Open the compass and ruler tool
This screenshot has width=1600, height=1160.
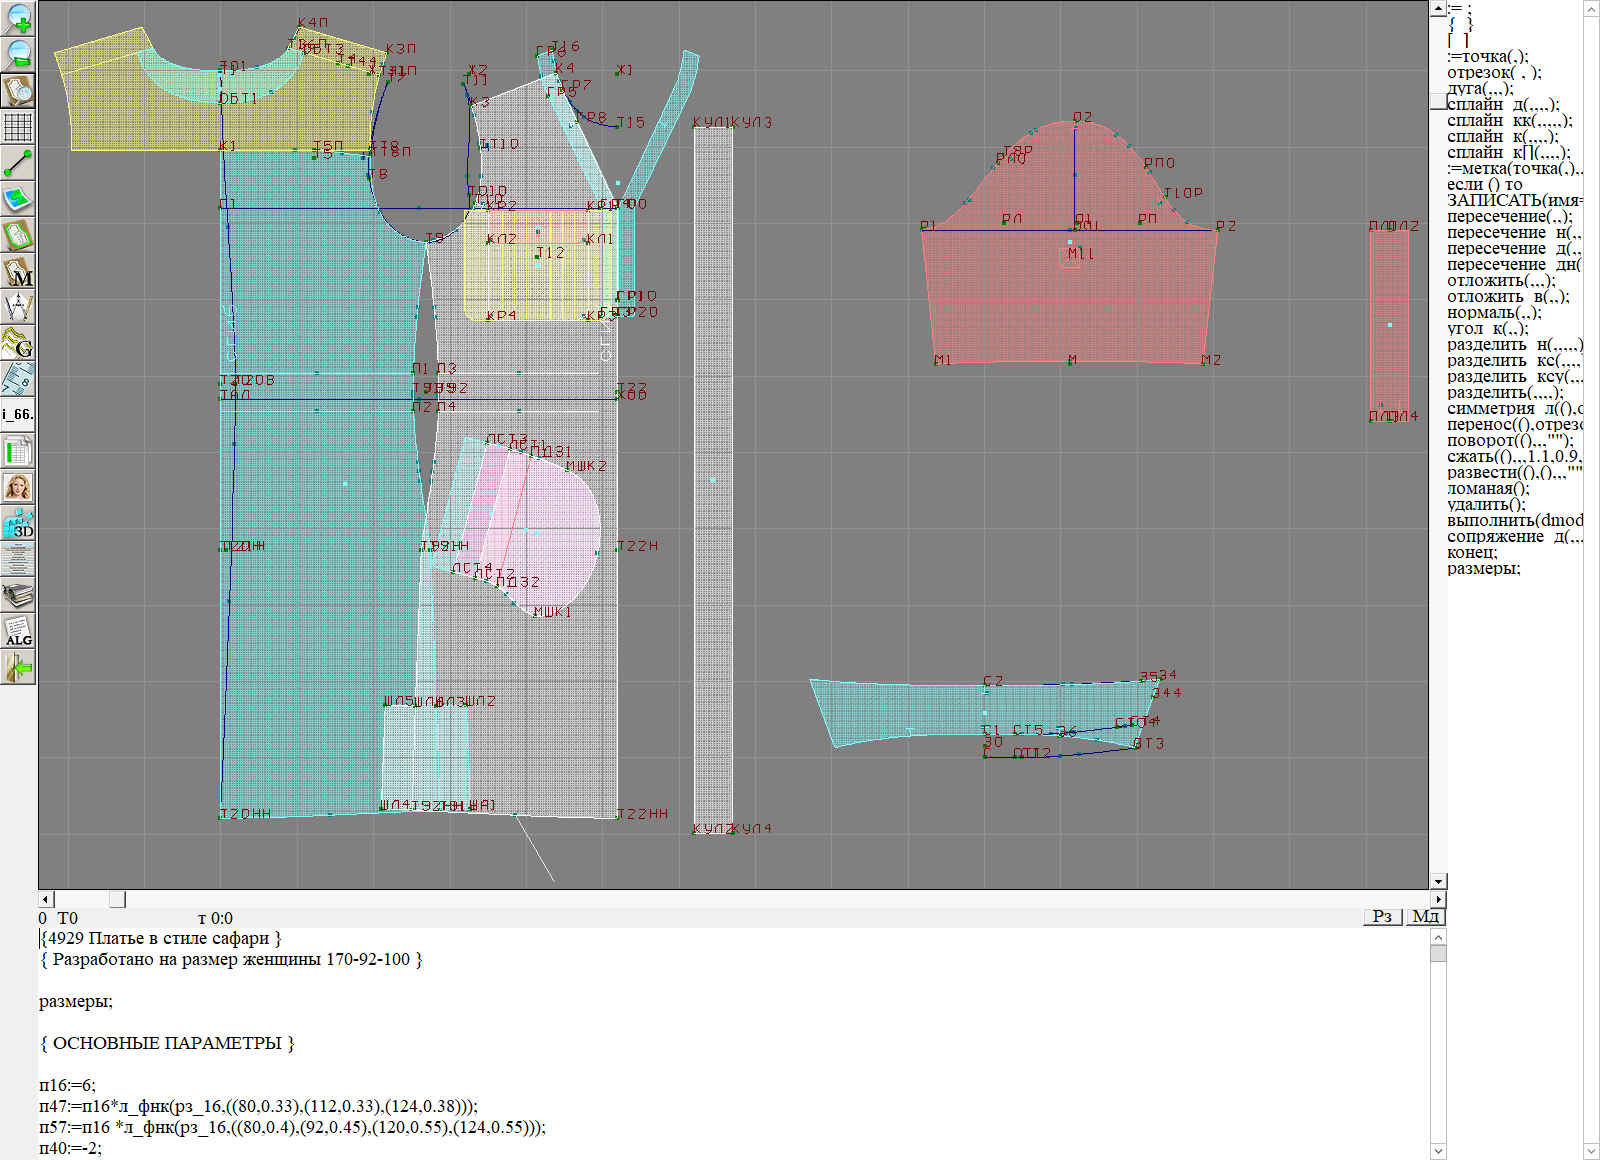(x=18, y=307)
